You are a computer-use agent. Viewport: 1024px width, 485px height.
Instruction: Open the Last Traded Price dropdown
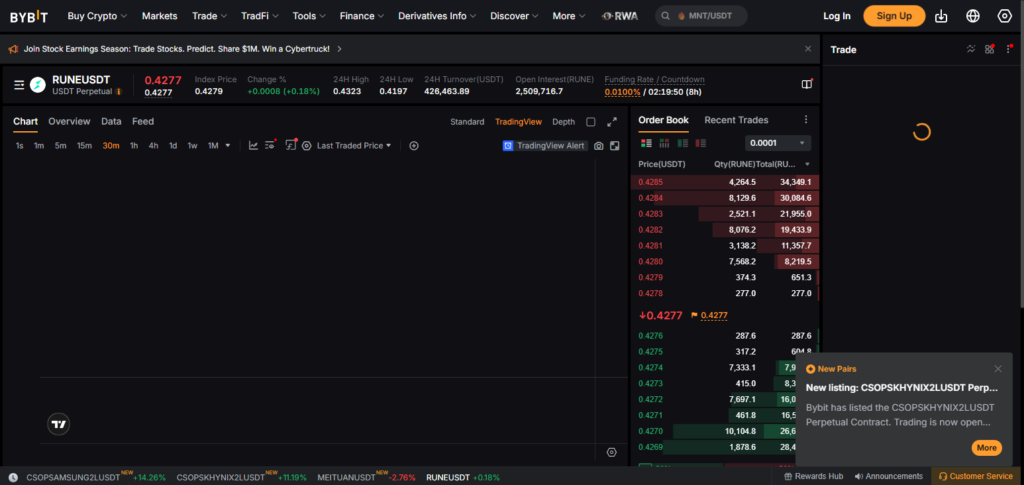coord(354,146)
